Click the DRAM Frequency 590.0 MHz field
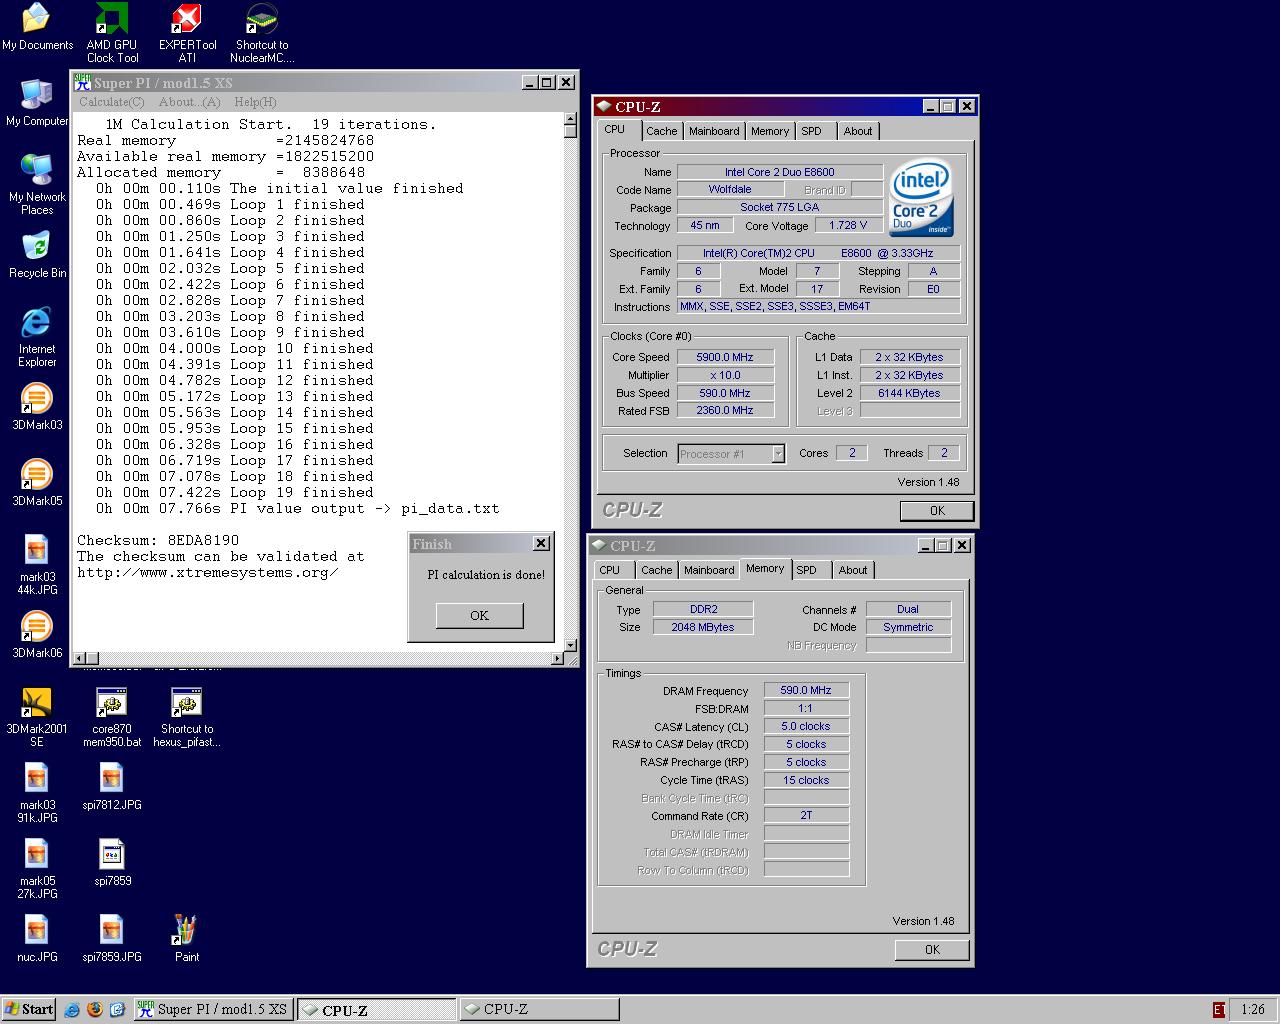This screenshot has width=1280, height=1024. click(806, 690)
